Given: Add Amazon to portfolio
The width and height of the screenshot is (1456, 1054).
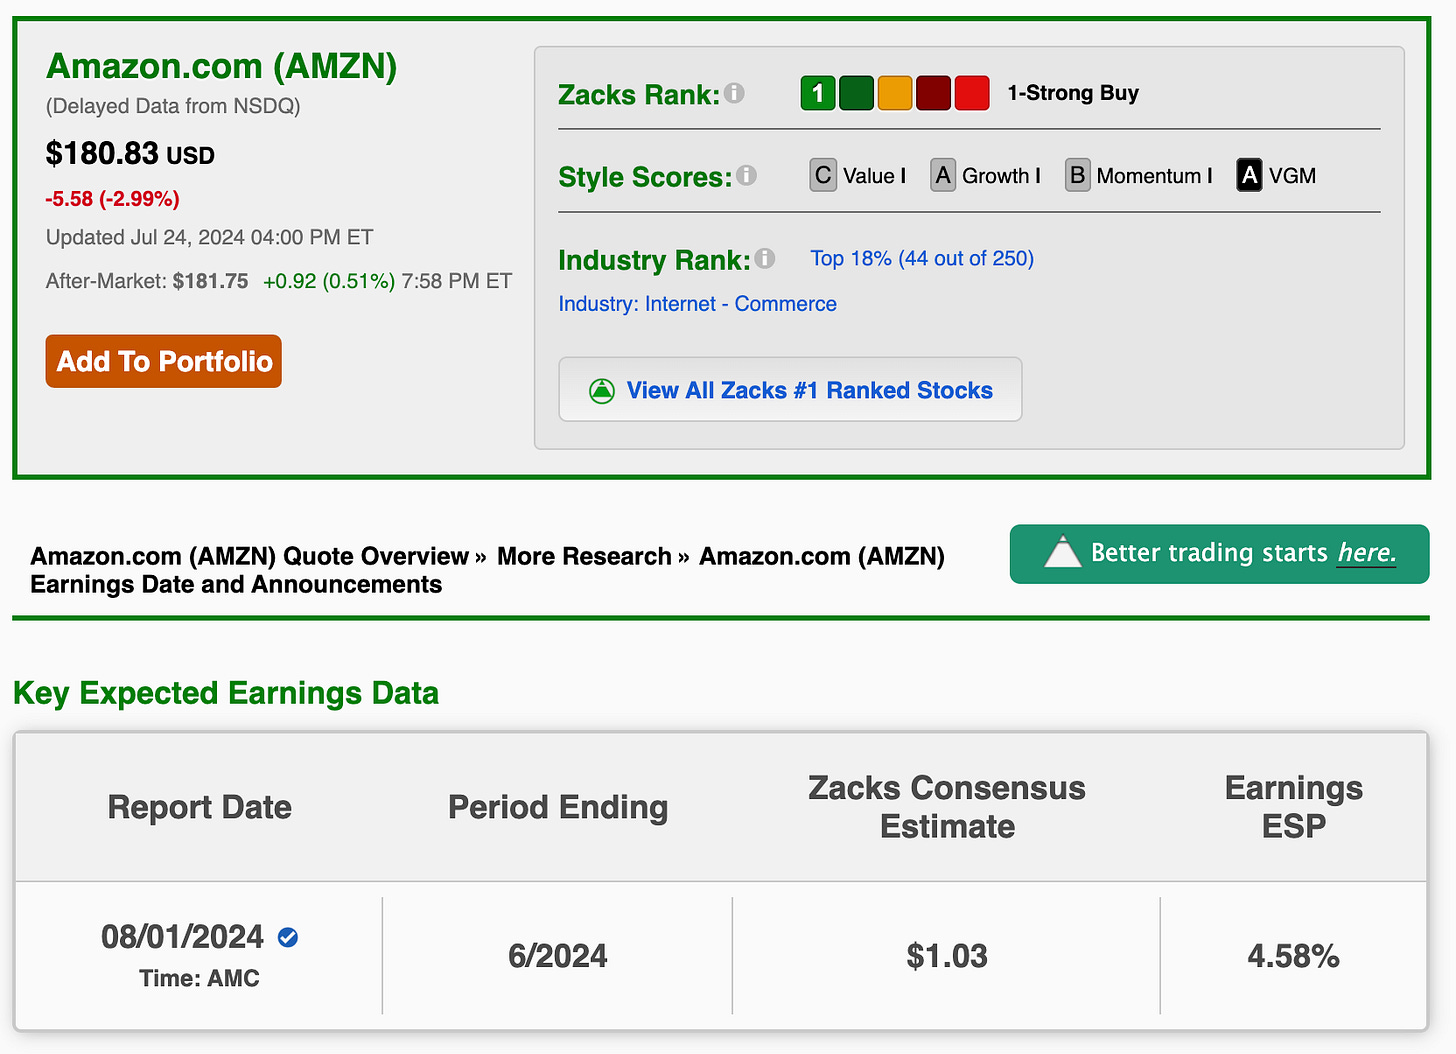Looking at the screenshot, I should pos(164,361).
